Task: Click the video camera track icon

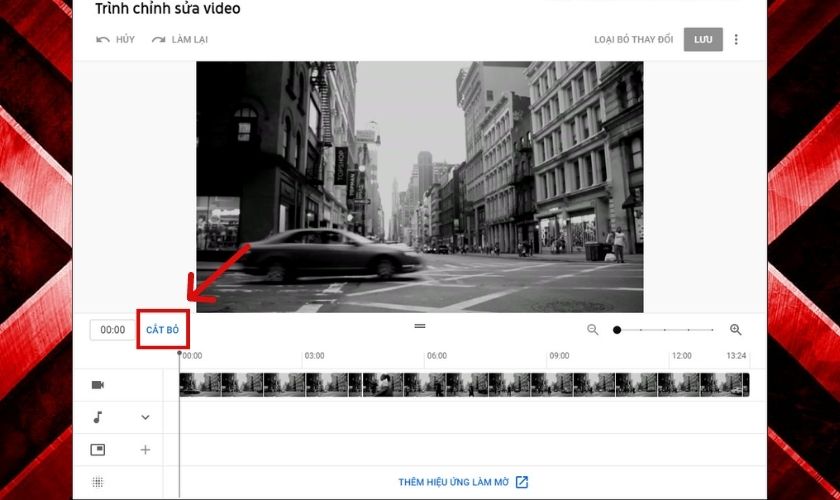Action: (x=98, y=385)
